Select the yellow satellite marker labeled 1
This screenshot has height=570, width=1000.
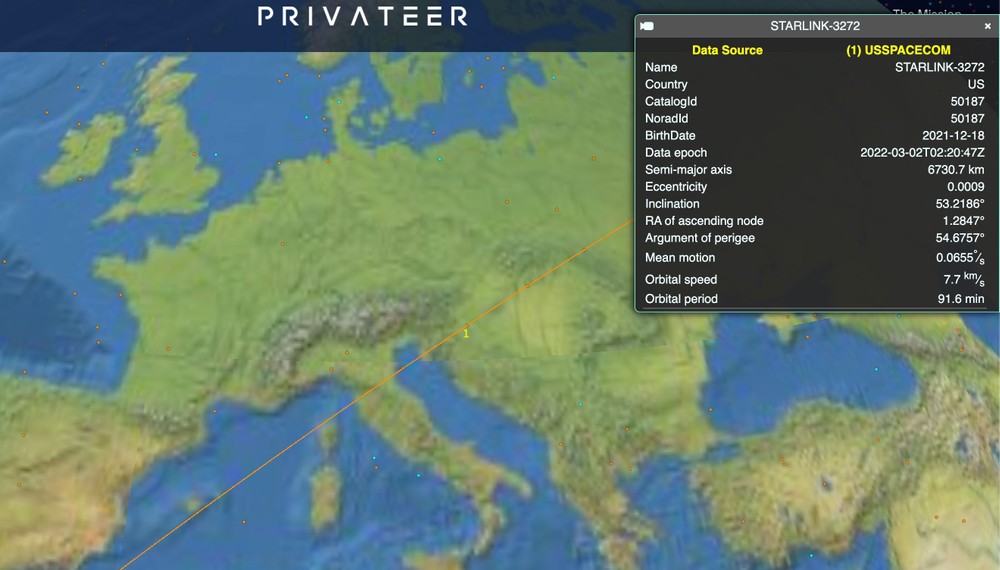466,334
